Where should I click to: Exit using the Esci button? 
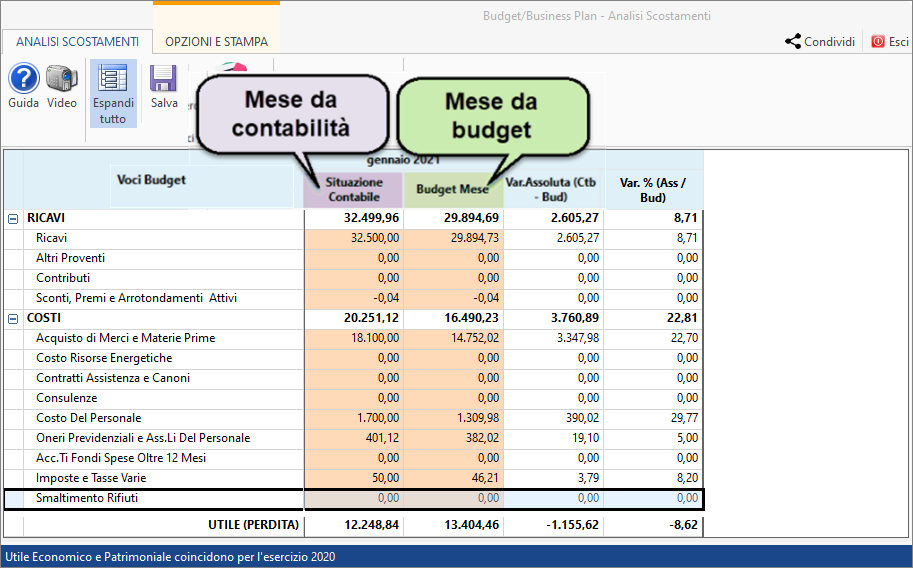click(890, 41)
